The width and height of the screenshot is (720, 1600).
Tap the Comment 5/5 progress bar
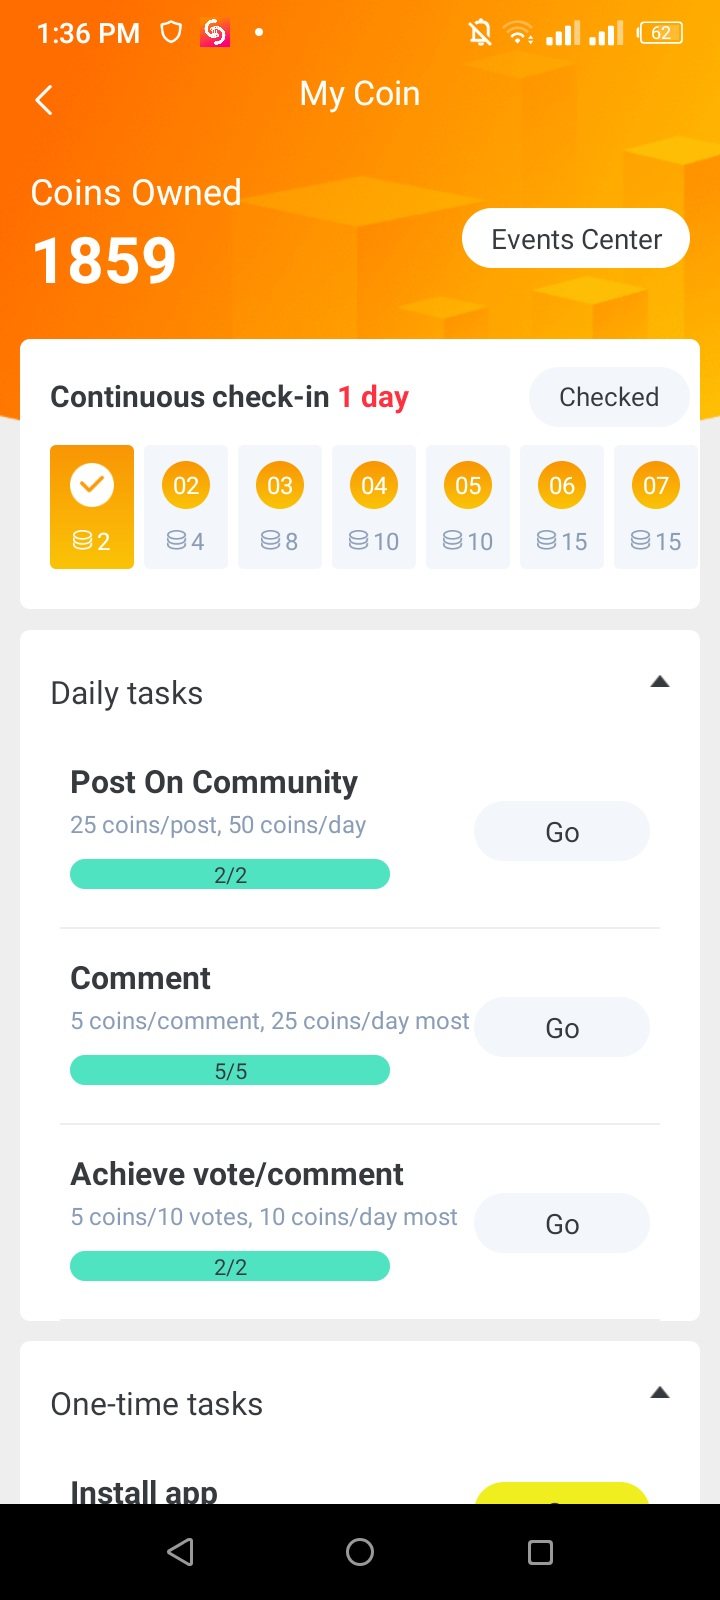[230, 1070]
